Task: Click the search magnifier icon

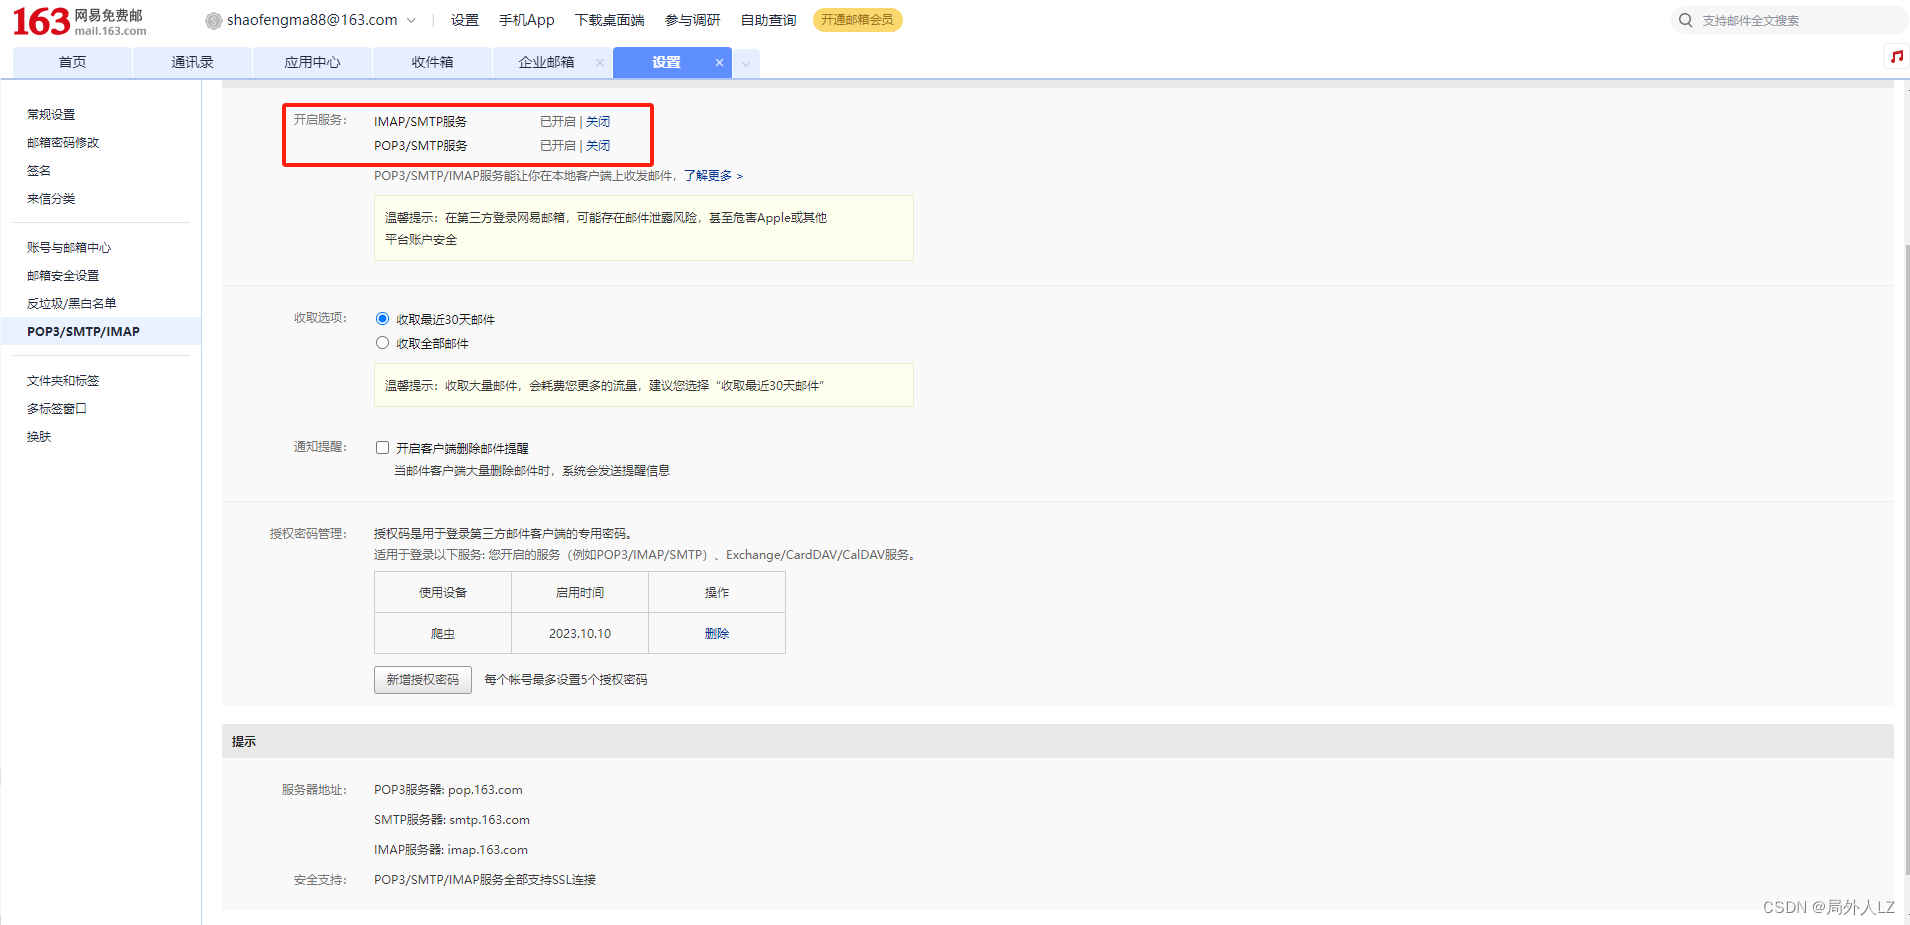Action: click(x=1686, y=19)
